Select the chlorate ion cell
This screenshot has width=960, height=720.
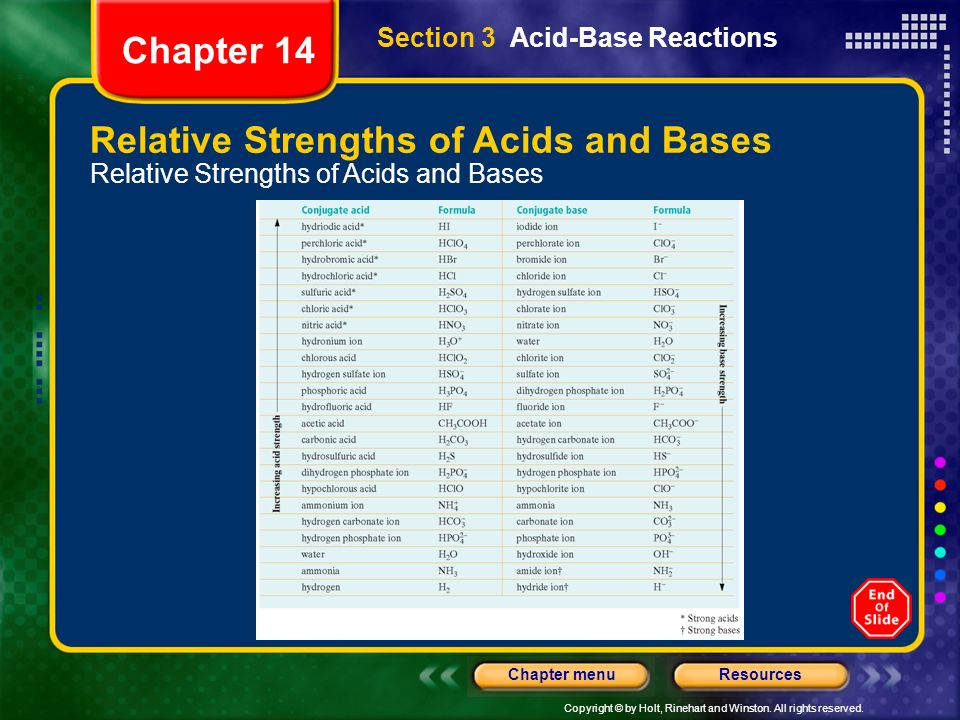(541, 309)
